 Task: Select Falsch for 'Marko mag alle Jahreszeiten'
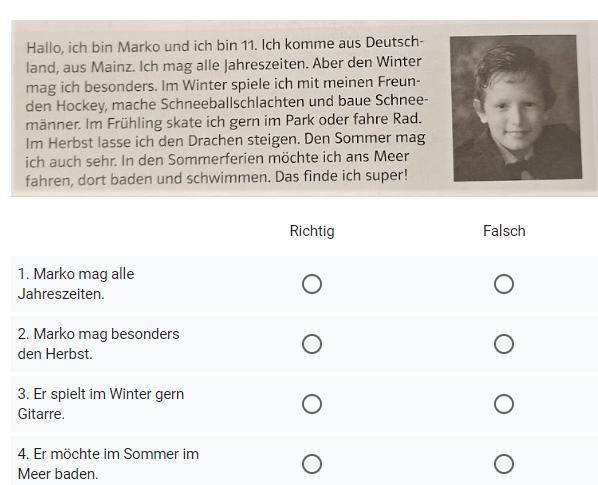coord(503,284)
